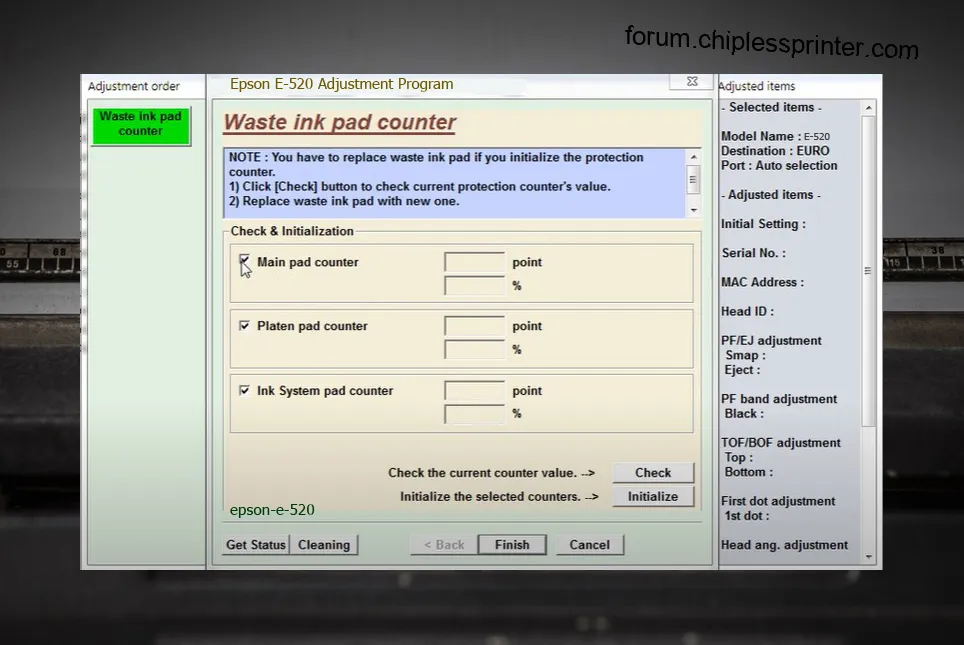The height and width of the screenshot is (645, 964).
Task: Click Main pad counter point field
Action: (474, 262)
